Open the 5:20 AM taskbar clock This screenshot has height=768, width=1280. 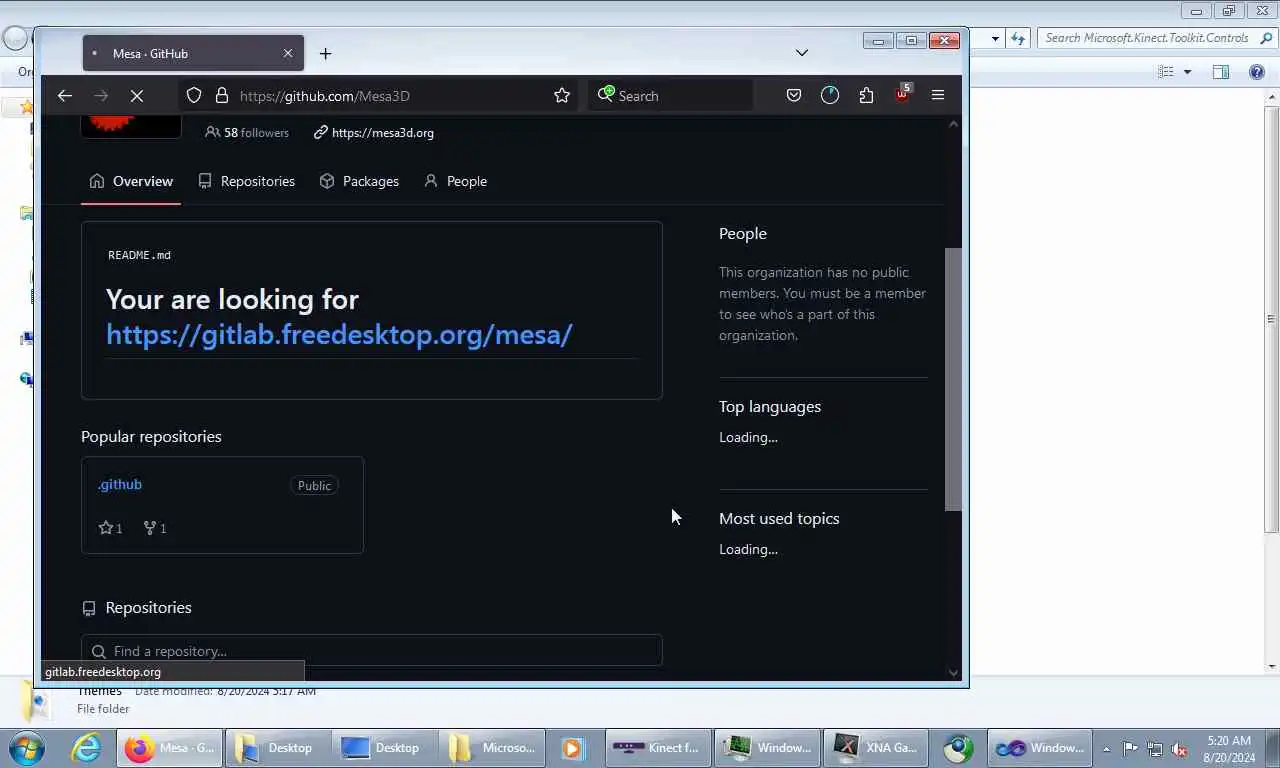tap(1229, 749)
